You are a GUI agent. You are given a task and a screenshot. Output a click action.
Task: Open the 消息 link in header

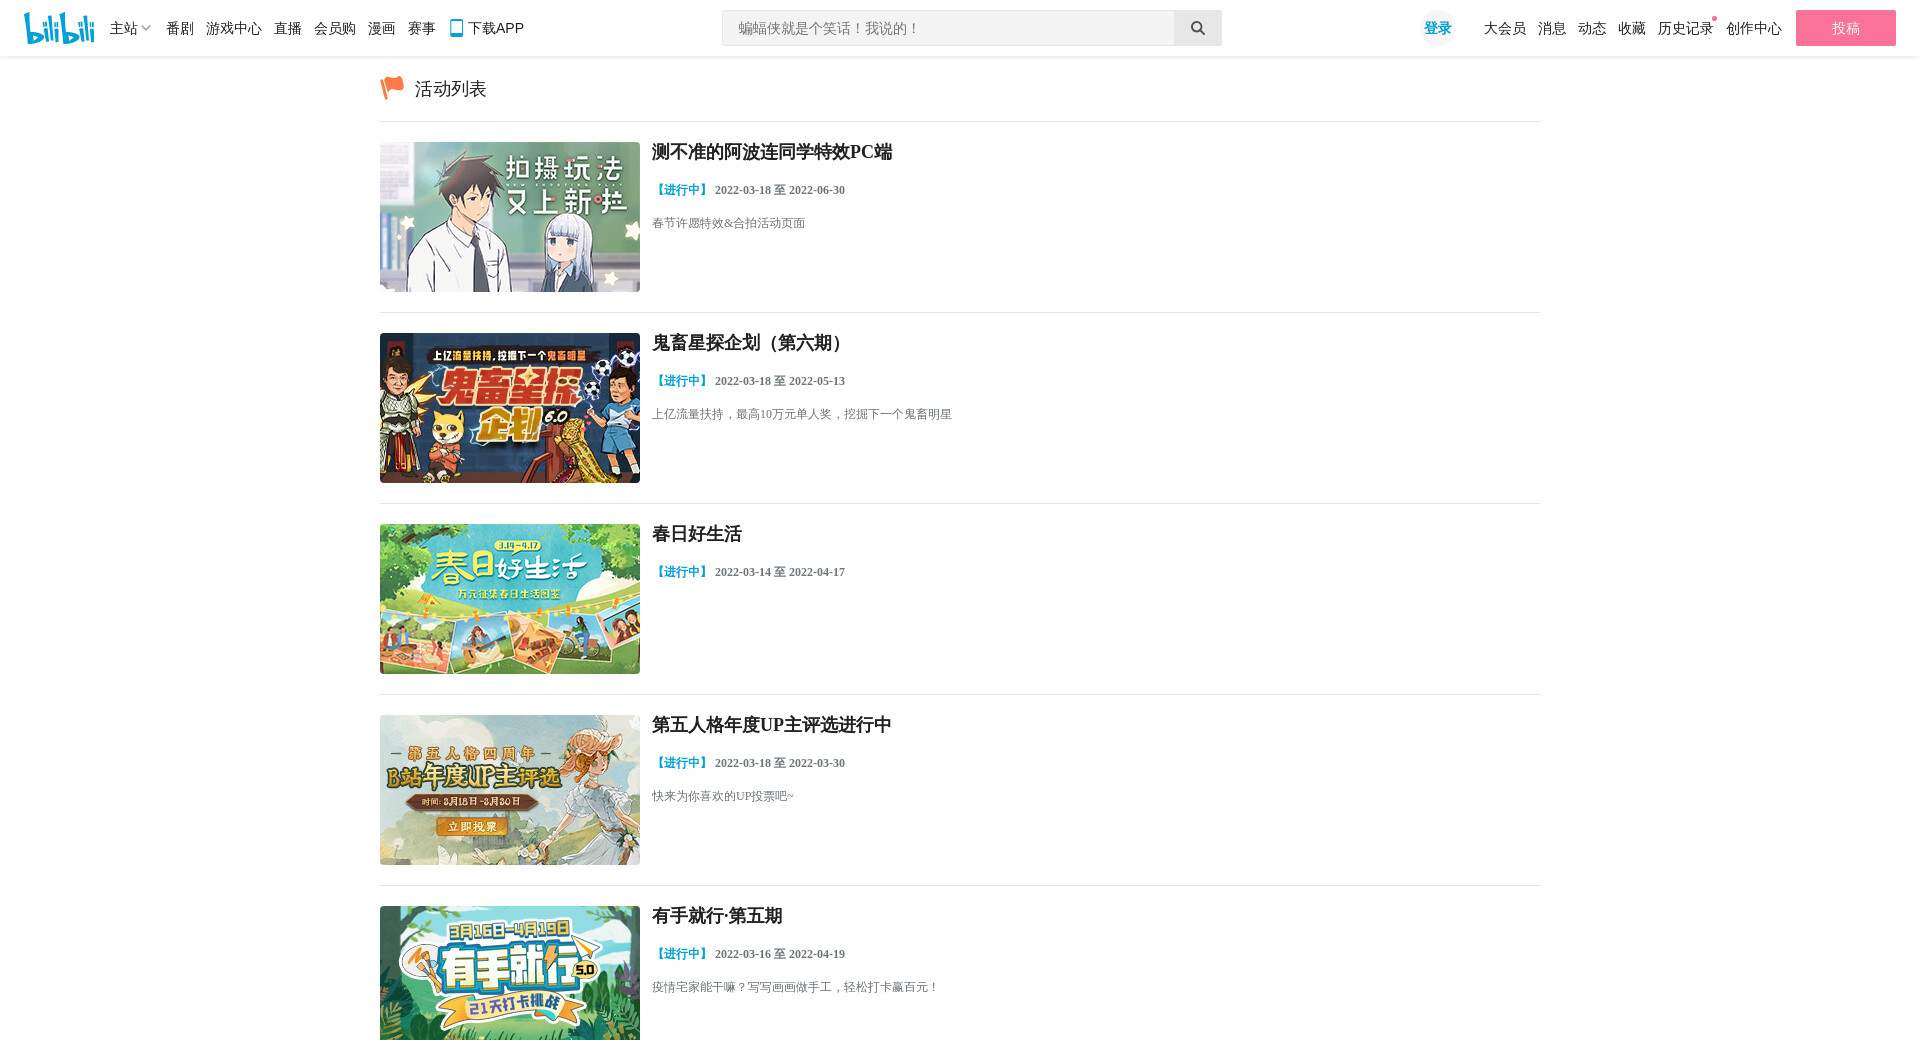click(x=1551, y=28)
